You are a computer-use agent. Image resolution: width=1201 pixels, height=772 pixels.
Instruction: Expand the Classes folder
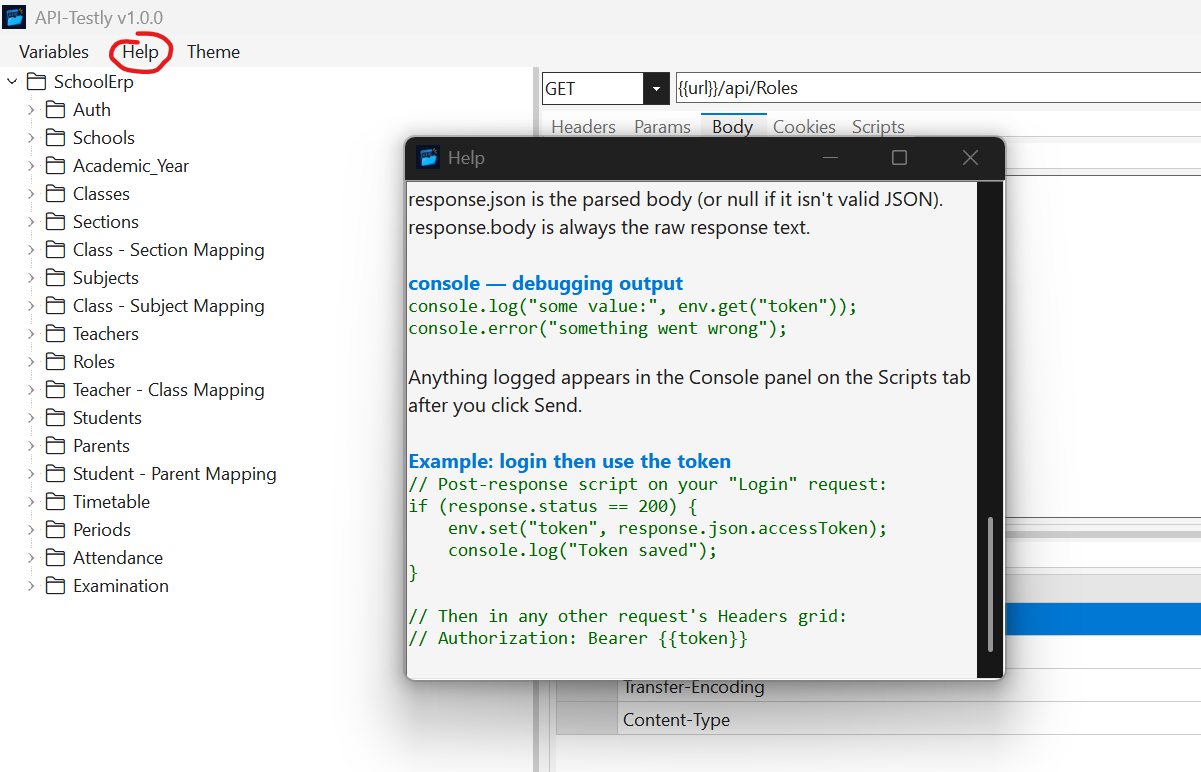pos(31,194)
